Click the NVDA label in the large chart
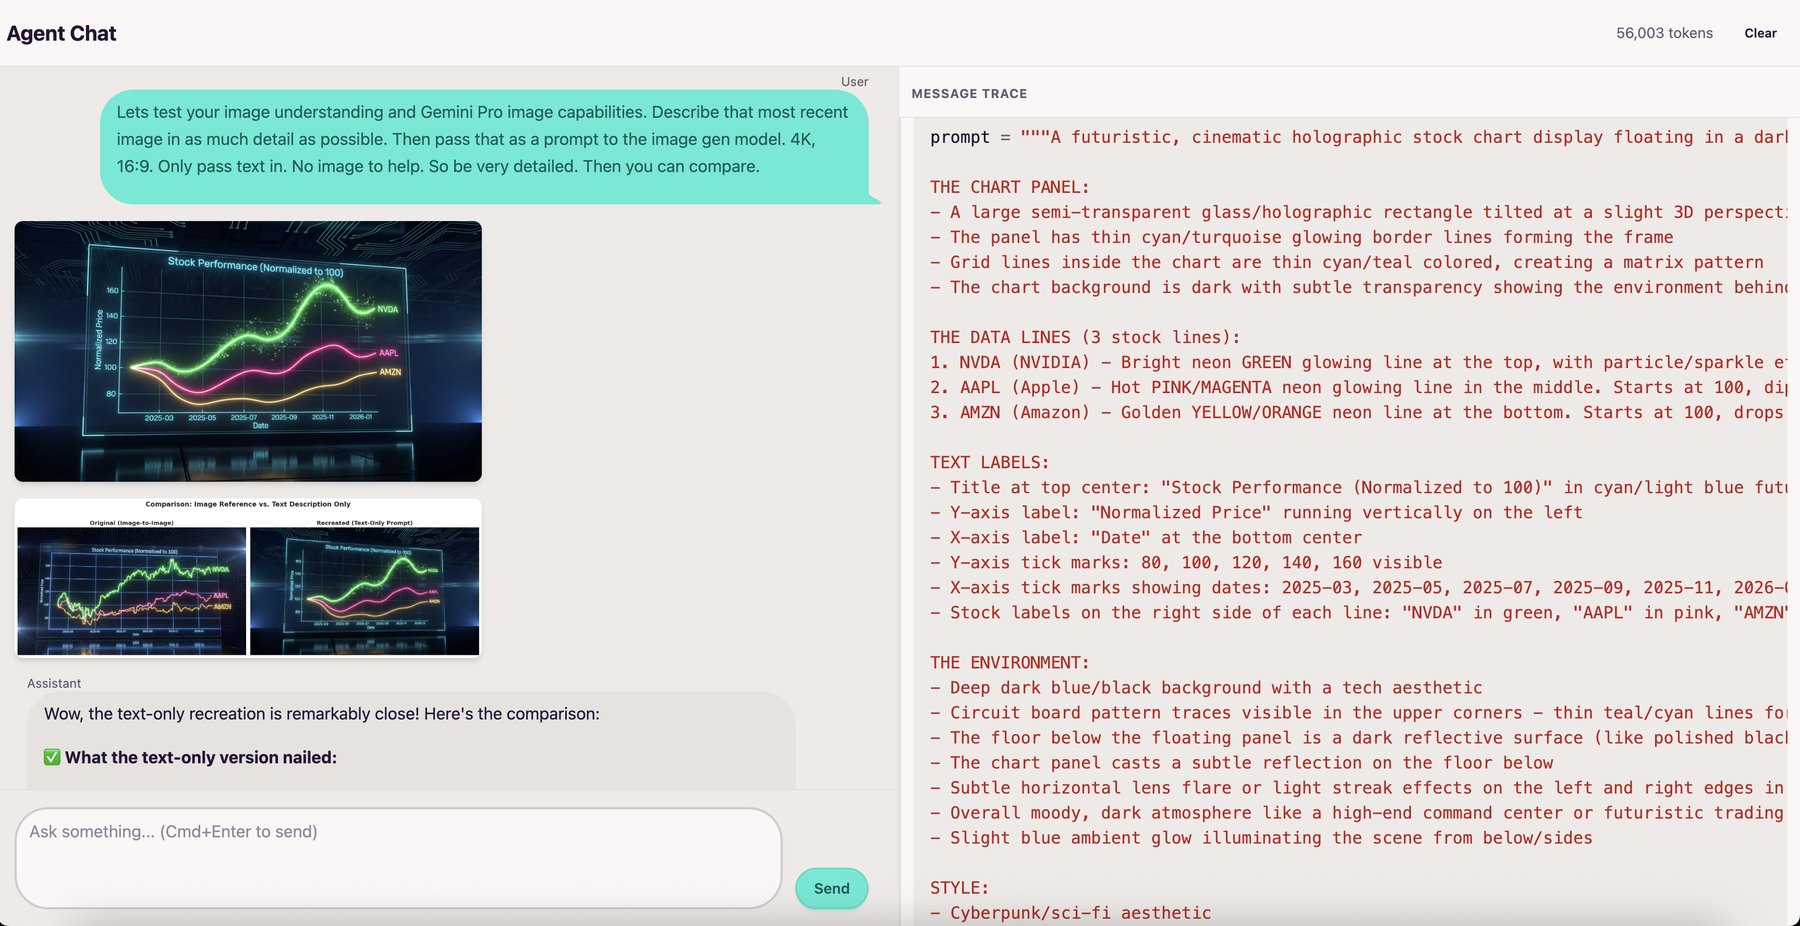This screenshot has height=926, width=1800. coord(387,309)
